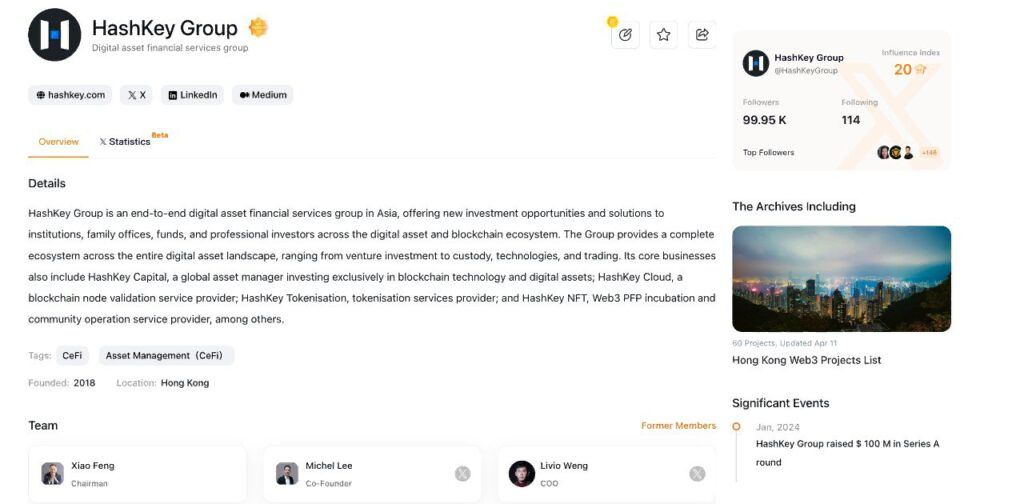The image size is (1024, 504).
Task: Select the Overview tab
Action: (58, 142)
